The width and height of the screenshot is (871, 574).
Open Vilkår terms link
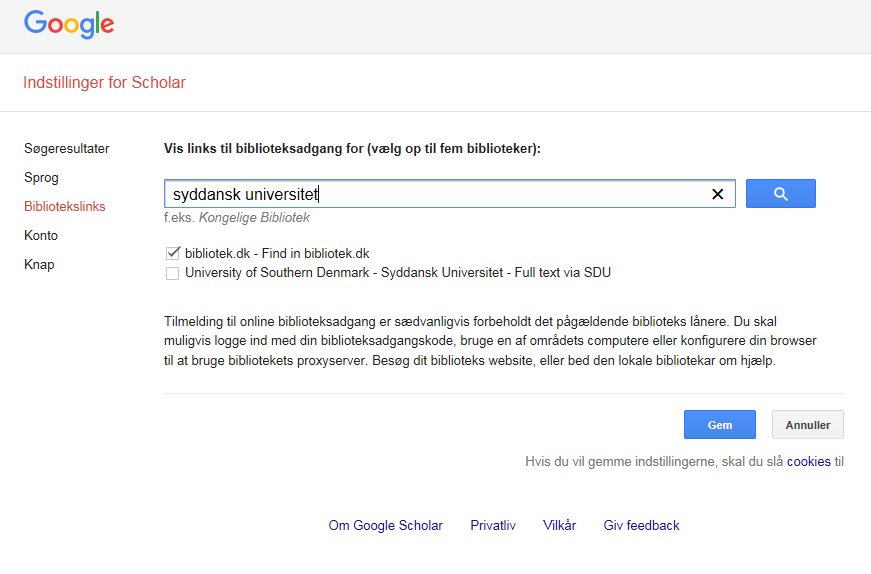click(559, 525)
